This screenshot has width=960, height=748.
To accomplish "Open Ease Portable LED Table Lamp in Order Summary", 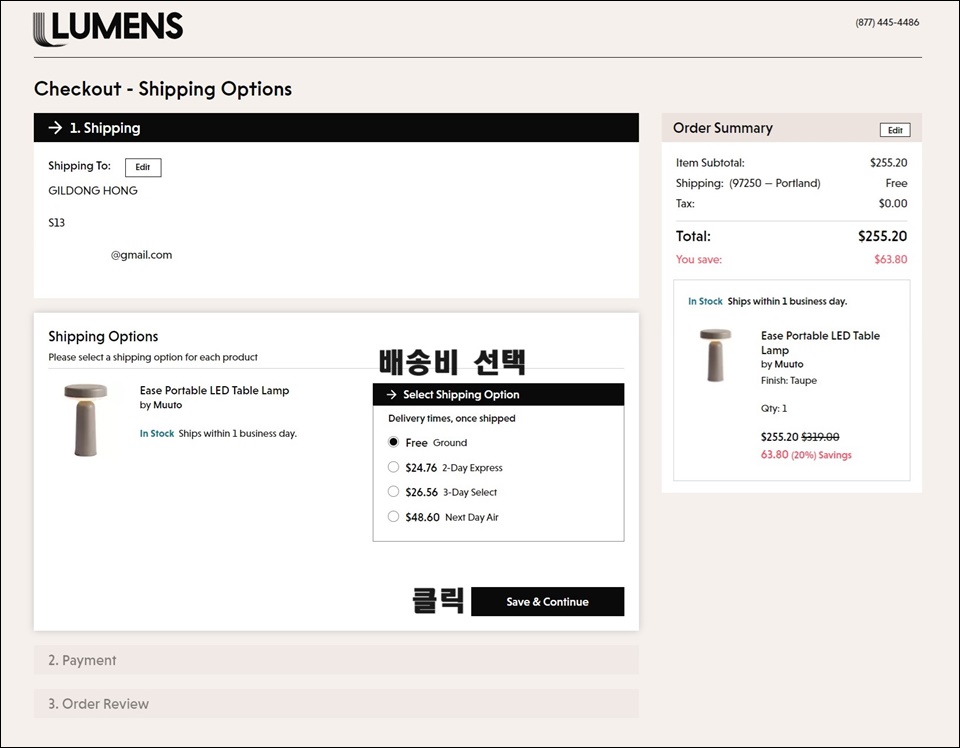I will (x=820, y=343).
